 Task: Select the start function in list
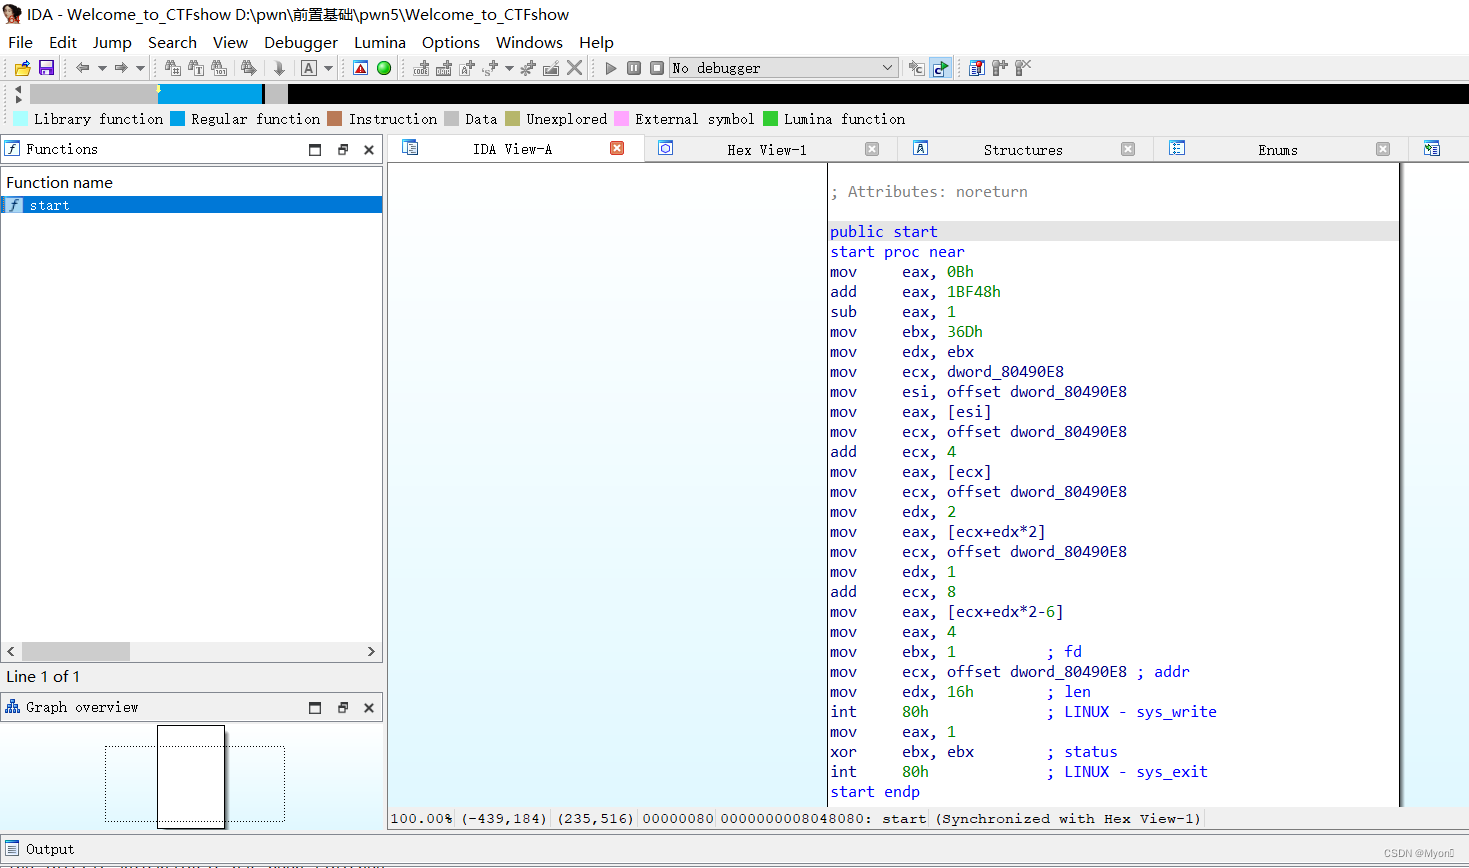coord(50,205)
